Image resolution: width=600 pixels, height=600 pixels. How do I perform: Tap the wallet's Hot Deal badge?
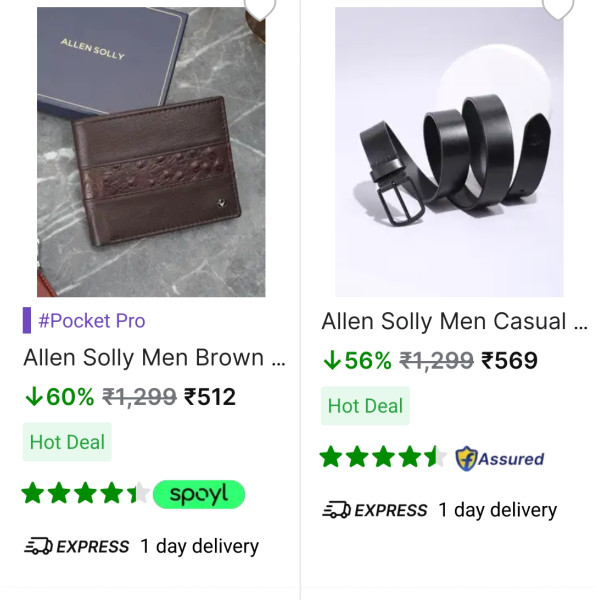tap(67, 442)
